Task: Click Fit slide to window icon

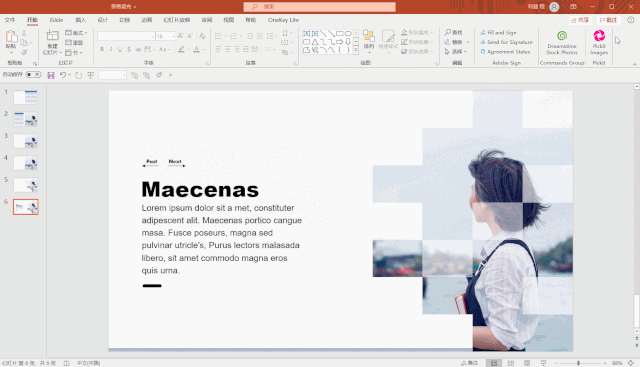Action: 631,363
